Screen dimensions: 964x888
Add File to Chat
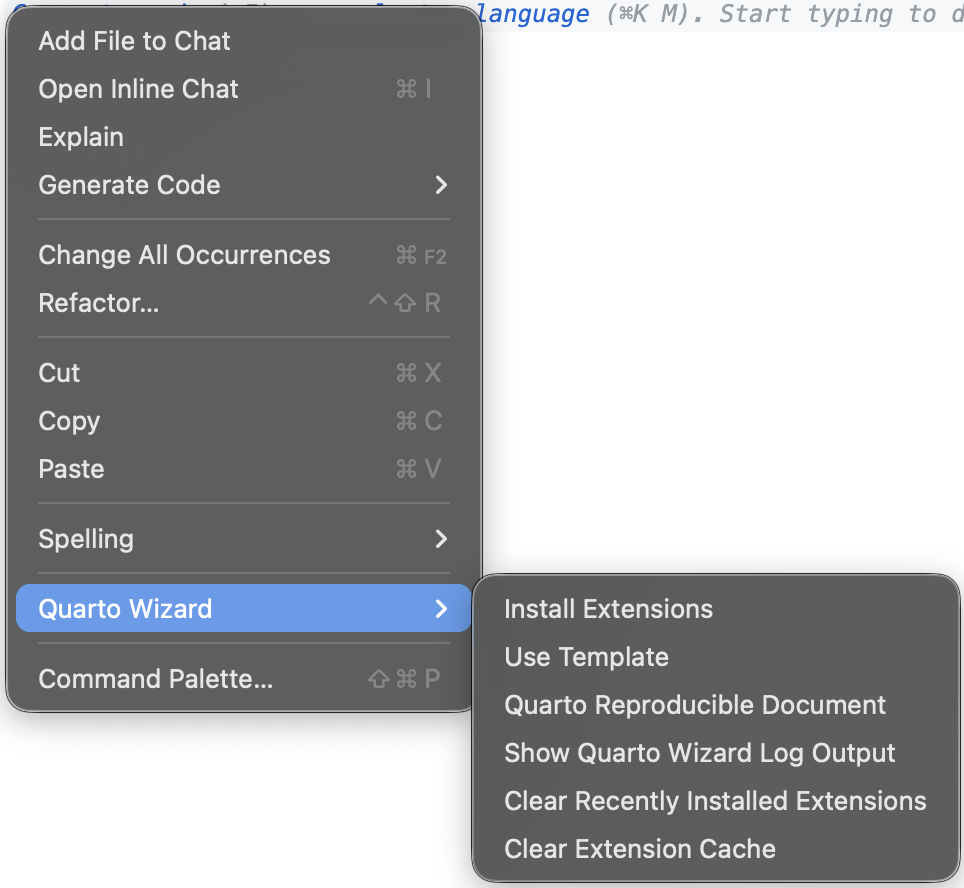point(134,41)
